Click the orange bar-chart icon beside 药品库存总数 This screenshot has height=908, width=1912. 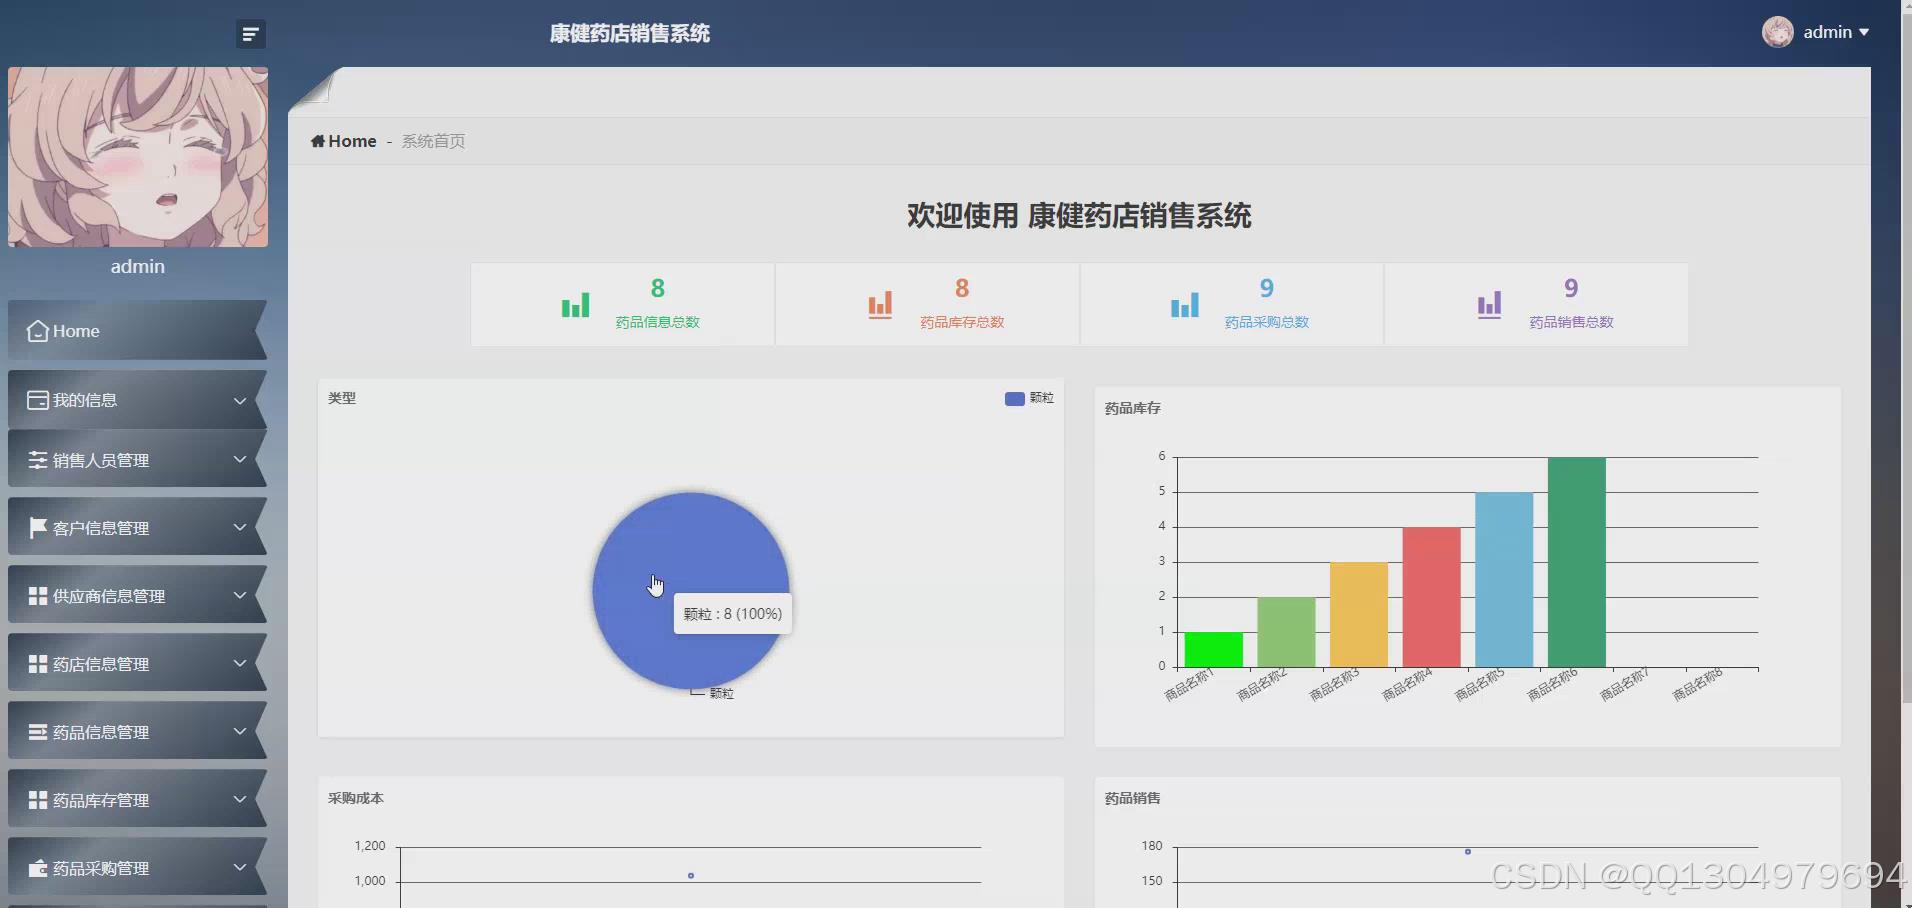879,303
